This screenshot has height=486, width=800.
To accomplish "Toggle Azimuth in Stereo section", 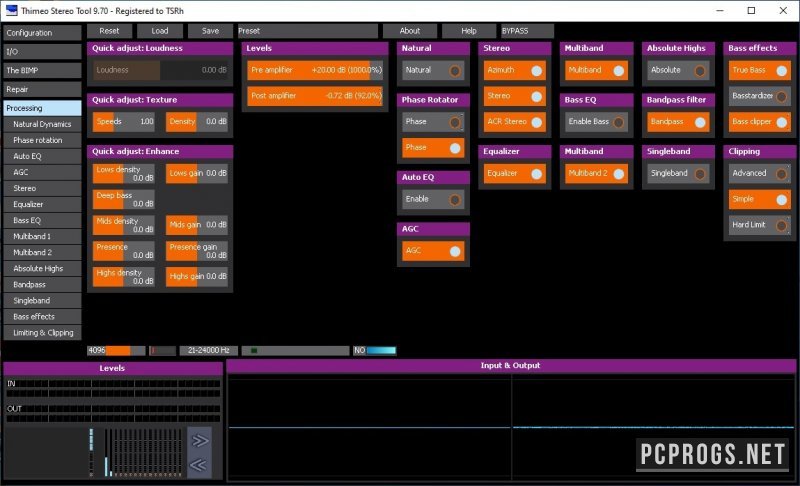I will click(515, 70).
